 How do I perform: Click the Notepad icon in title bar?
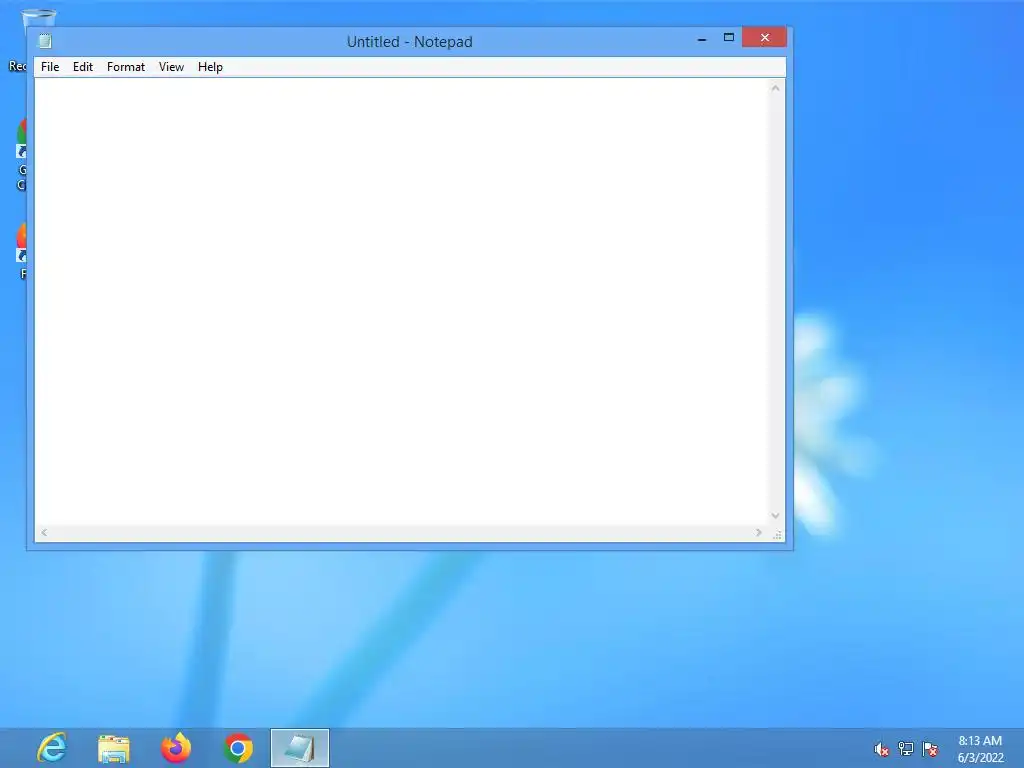[x=44, y=41]
